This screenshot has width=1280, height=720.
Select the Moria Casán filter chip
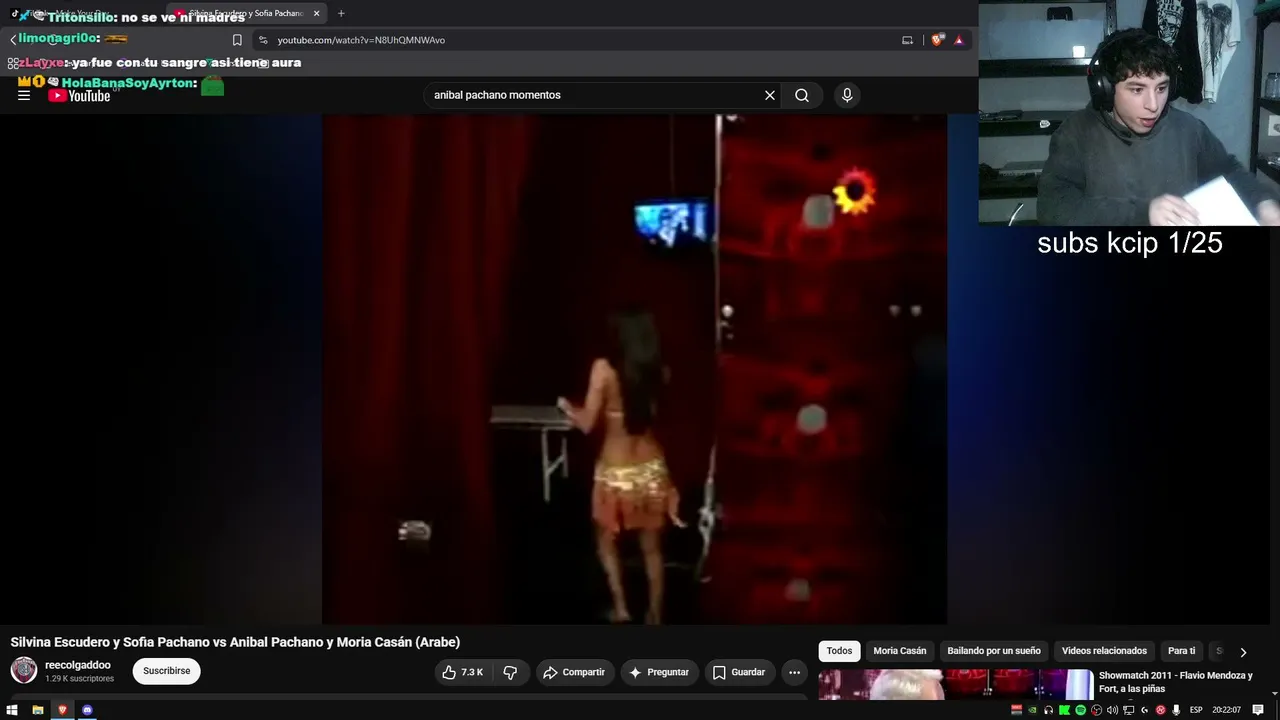coord(900,651)
